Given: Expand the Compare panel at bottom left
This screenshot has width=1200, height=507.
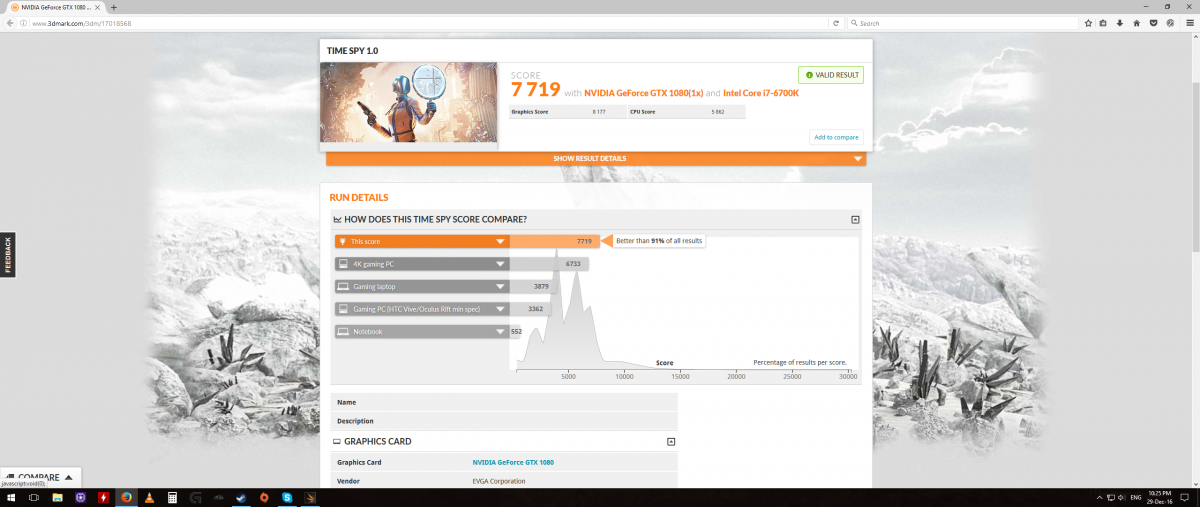Looking at the screenshot, I should click(40, 477).
